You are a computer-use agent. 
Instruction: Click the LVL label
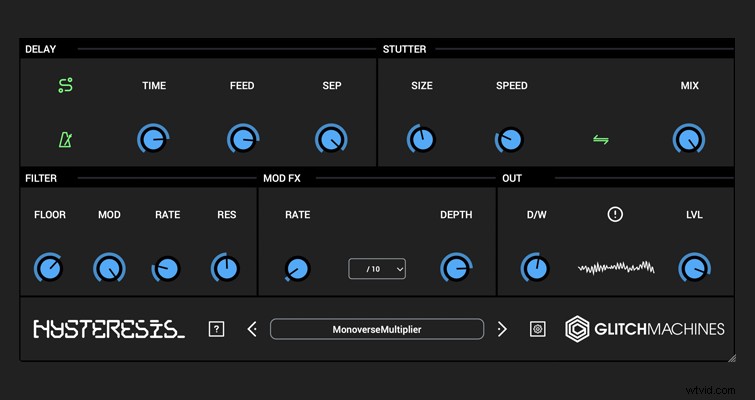click(694, 215)
